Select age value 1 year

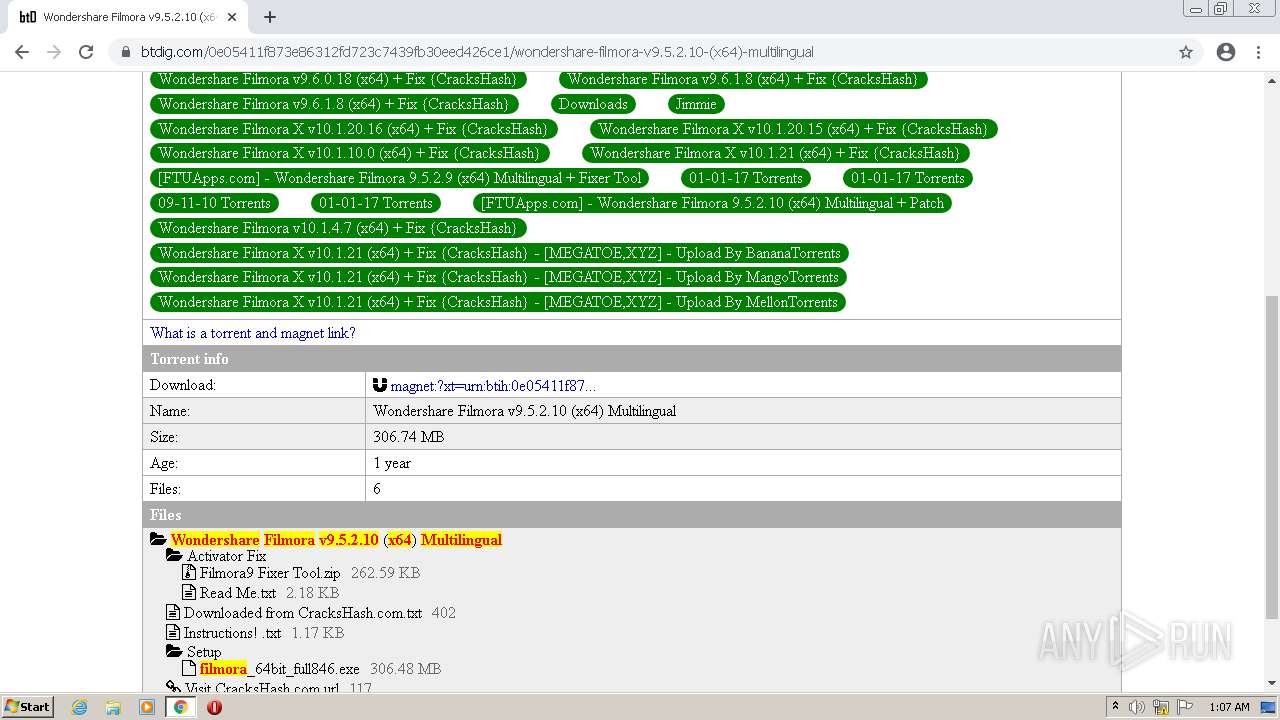[392, 463]
